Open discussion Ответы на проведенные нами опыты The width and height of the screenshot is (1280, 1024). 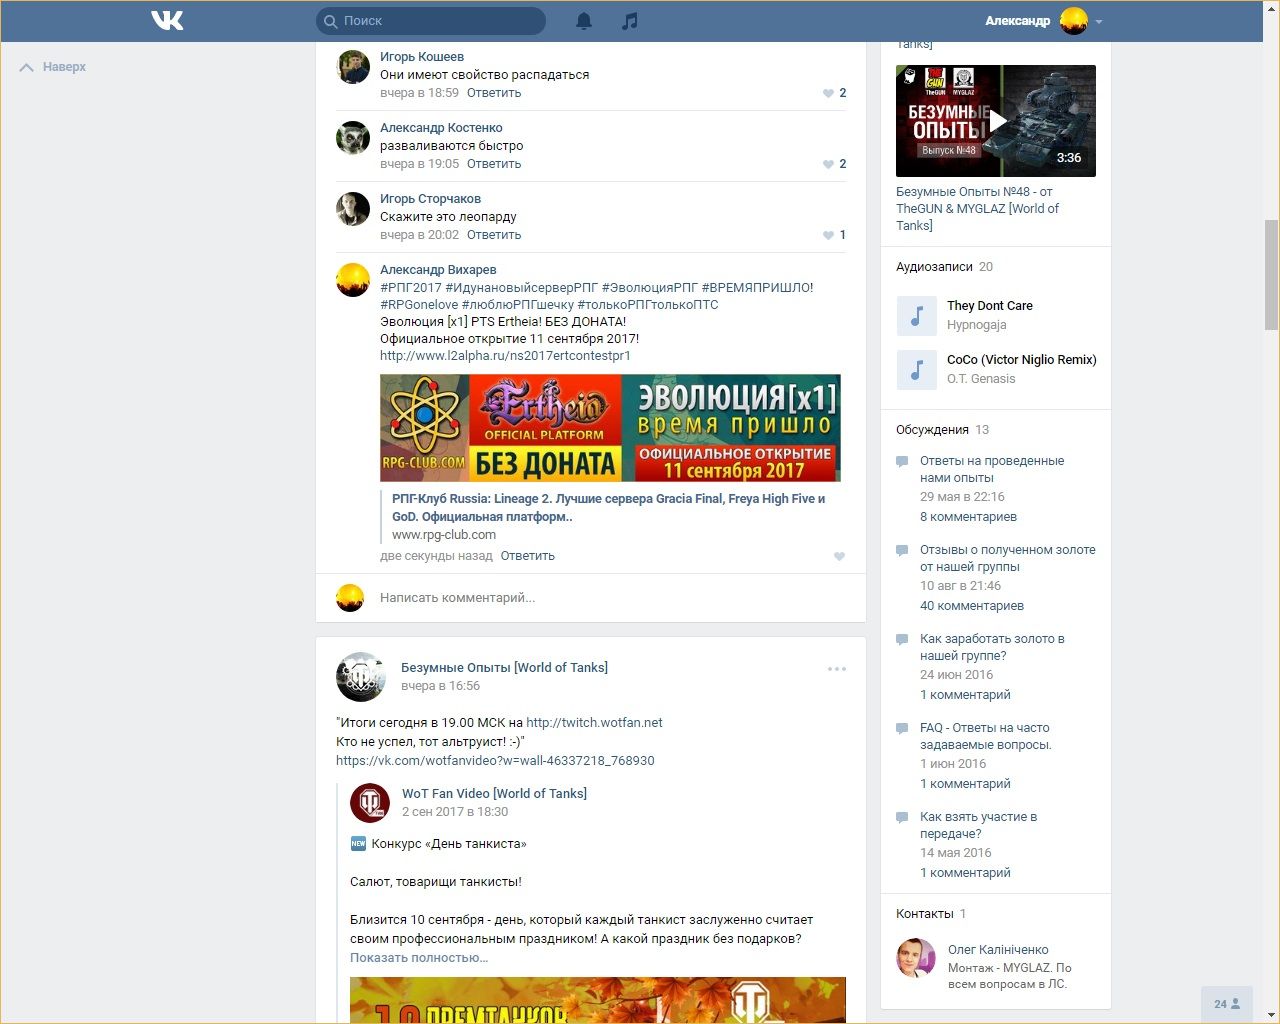(x=992, y=469)
